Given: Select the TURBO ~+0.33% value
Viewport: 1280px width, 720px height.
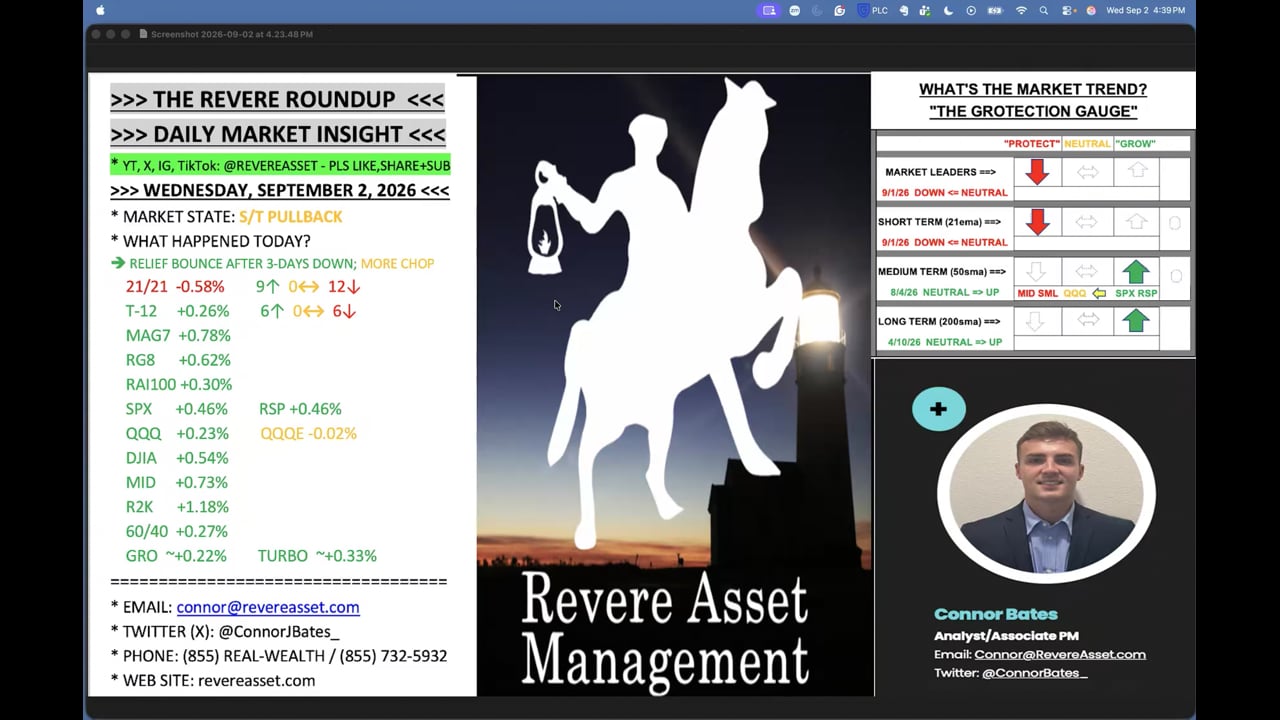Looking at the screenshot, I should pos(317,556).
